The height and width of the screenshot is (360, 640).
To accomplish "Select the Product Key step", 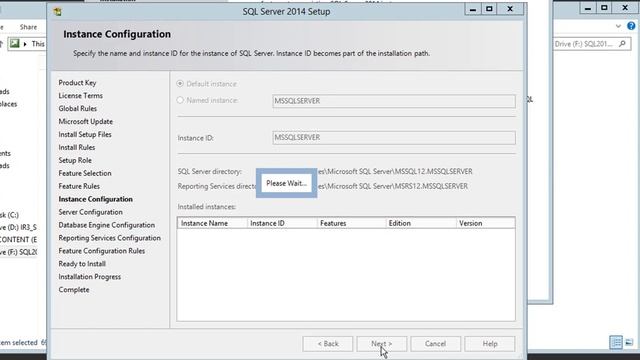I will (x=77, y=82).
